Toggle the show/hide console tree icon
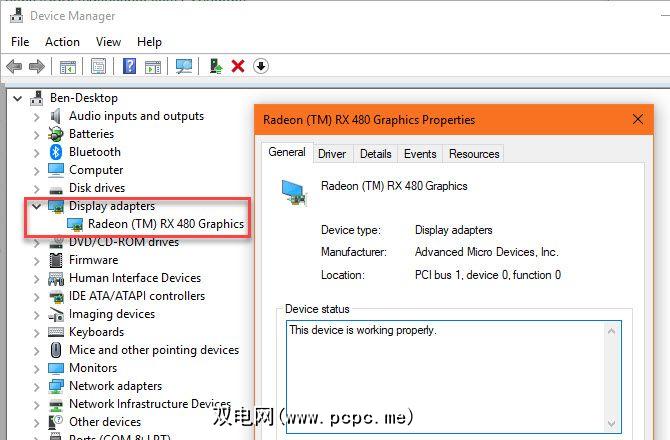This screenshot has height=440, width=670. pyautogui.click(x=68, y=66)
